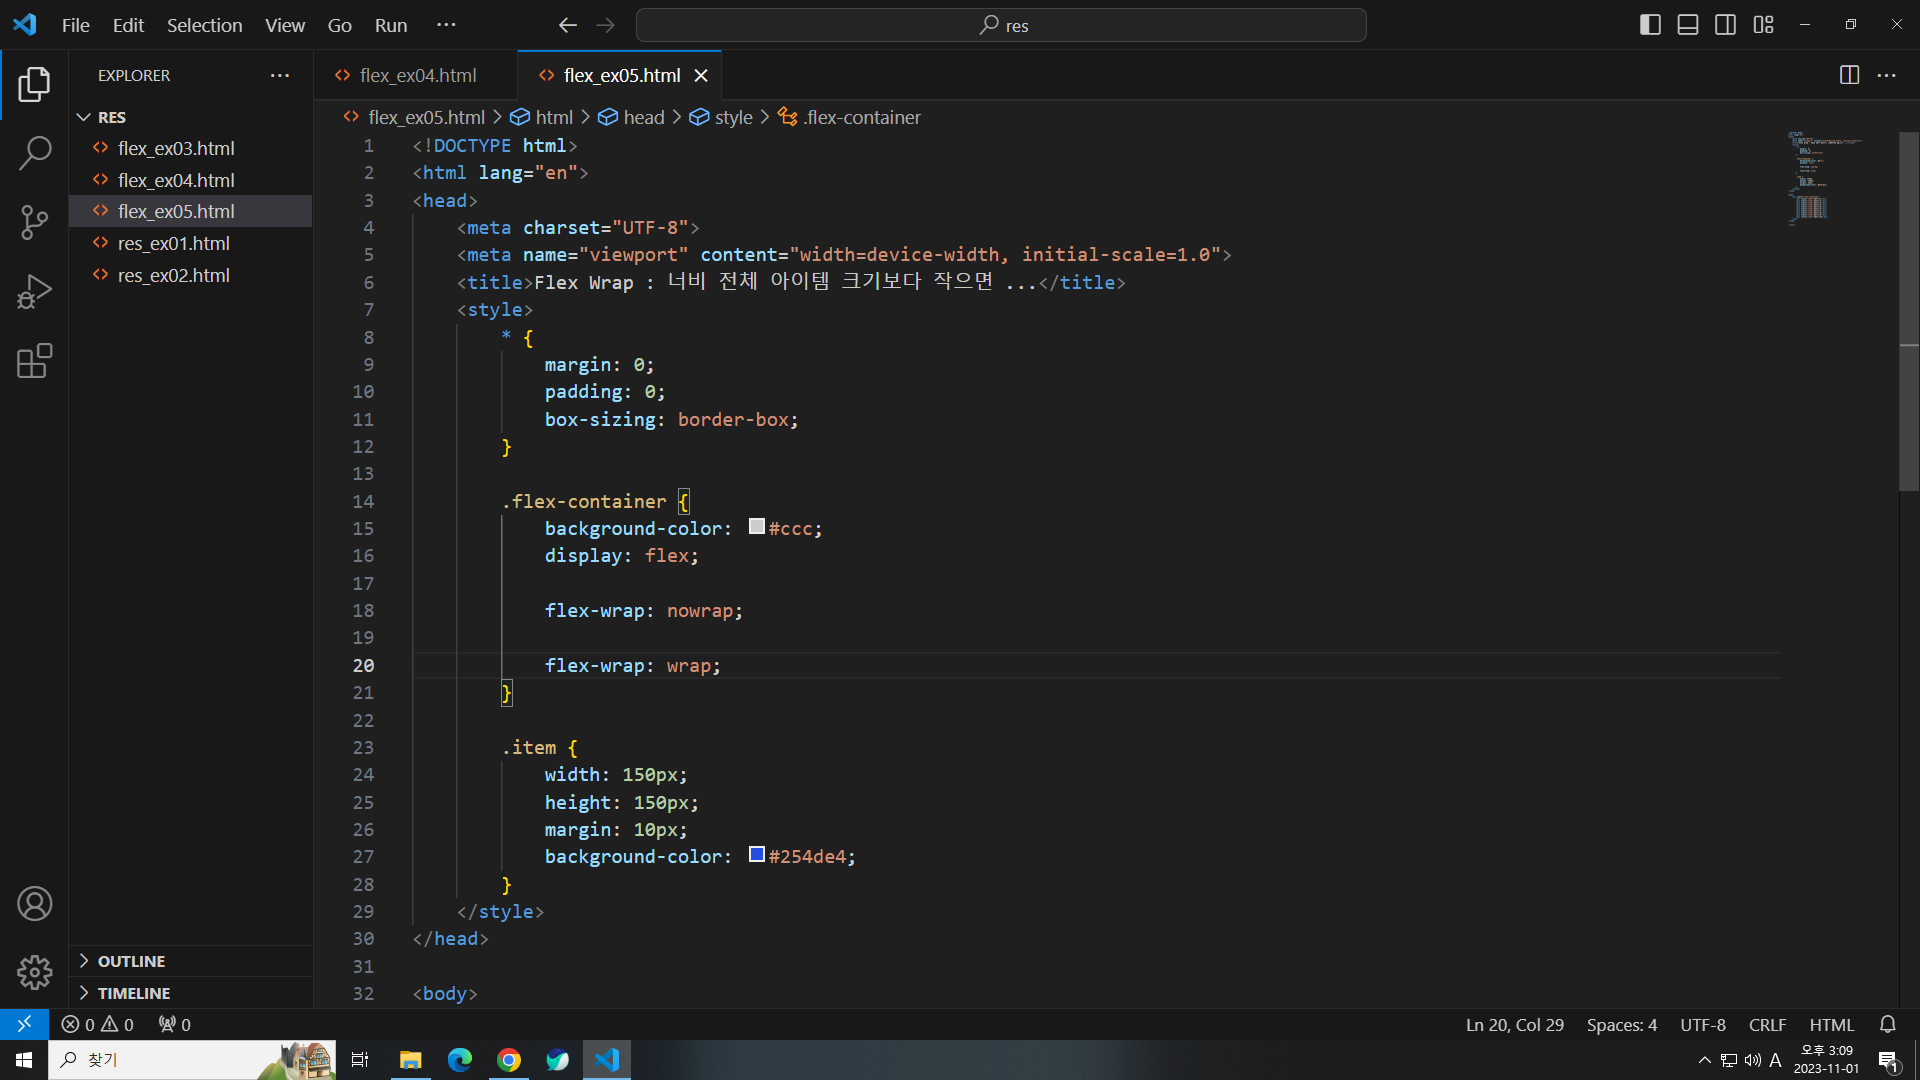Toggle the bottom panel layout button

click(1688, 25)
